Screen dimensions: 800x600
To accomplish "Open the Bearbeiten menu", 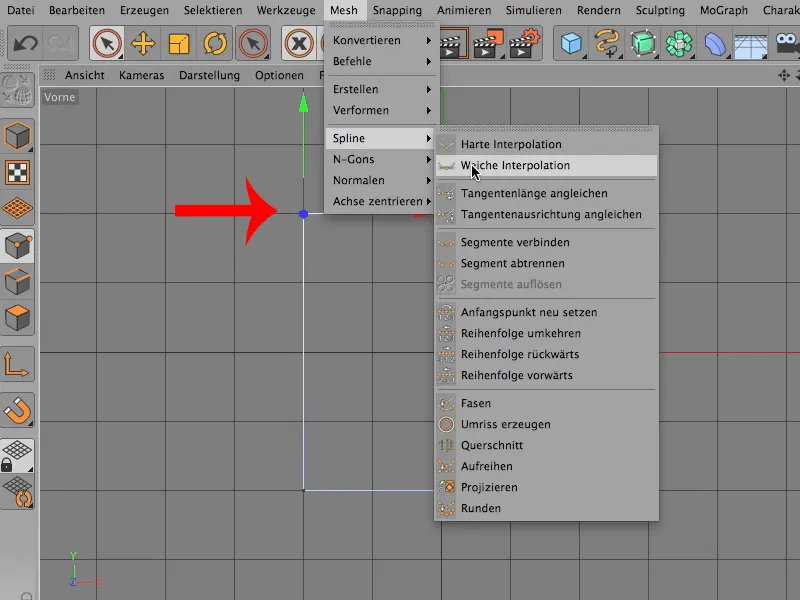I will point(77,10).
